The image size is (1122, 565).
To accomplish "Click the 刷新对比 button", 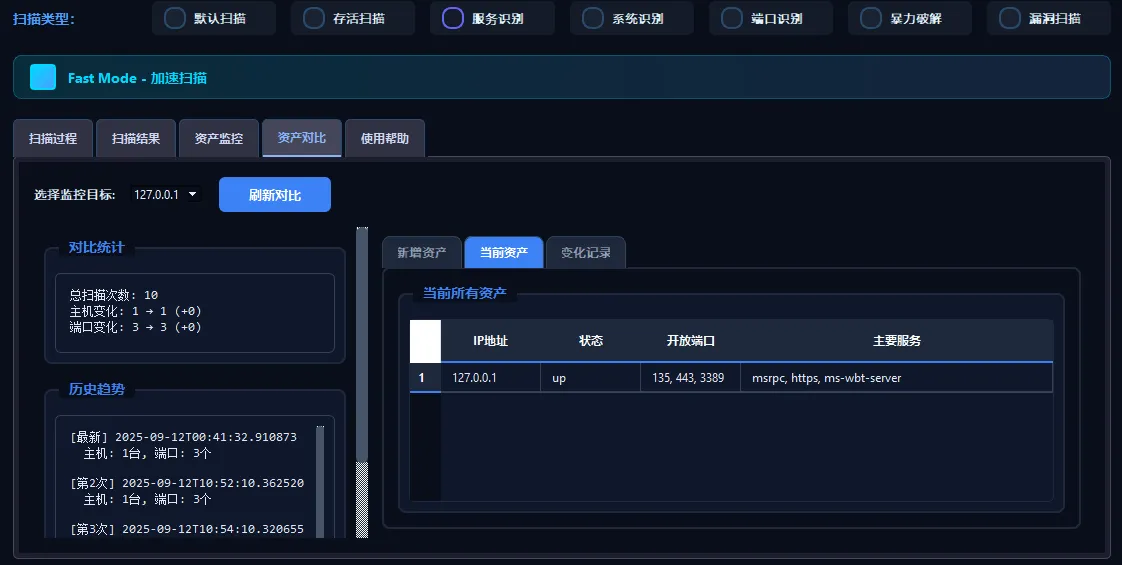I will 275,195.
